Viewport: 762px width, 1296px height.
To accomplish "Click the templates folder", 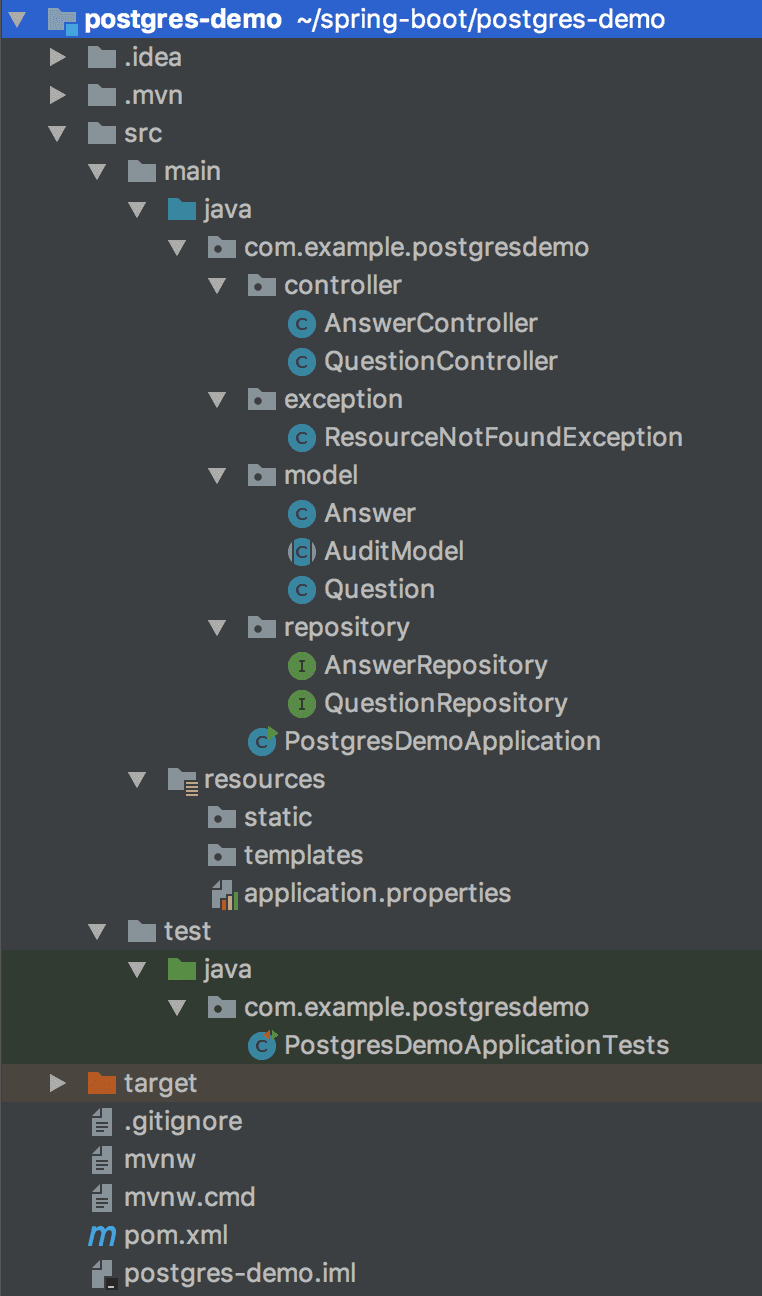I will 288,855.
